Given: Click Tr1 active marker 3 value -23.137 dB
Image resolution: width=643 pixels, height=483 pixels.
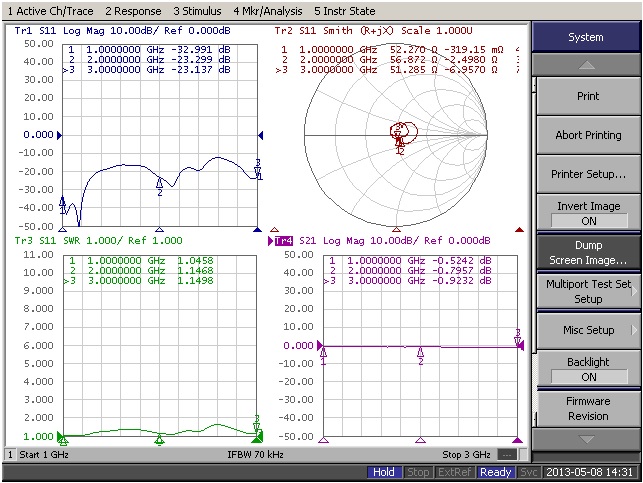Looking at the screenshot, I should point(201,69).
